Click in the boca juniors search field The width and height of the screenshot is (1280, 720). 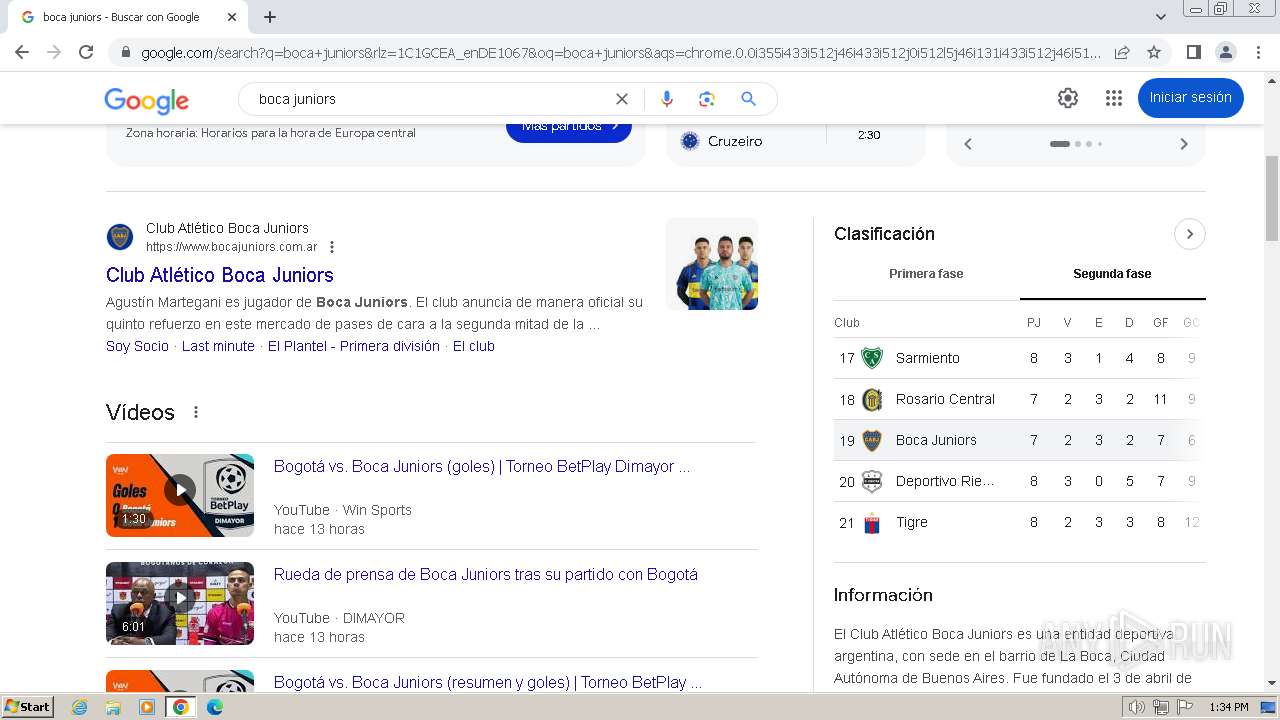click(x=430, y=99)
